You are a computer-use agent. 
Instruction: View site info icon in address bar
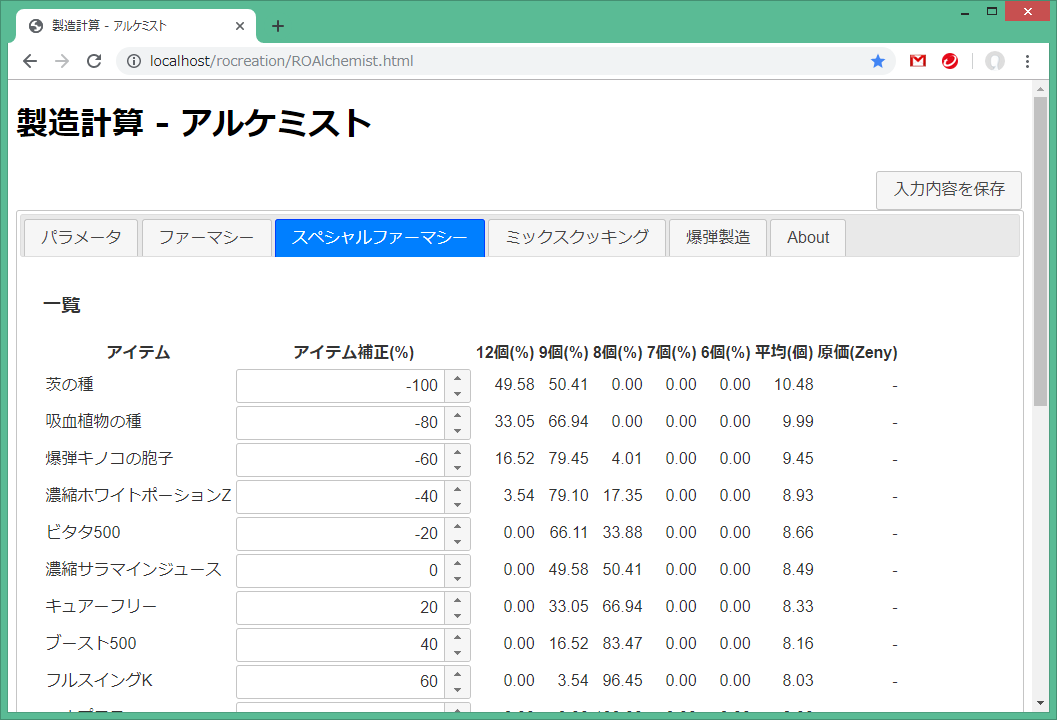[x=133, y=61]
